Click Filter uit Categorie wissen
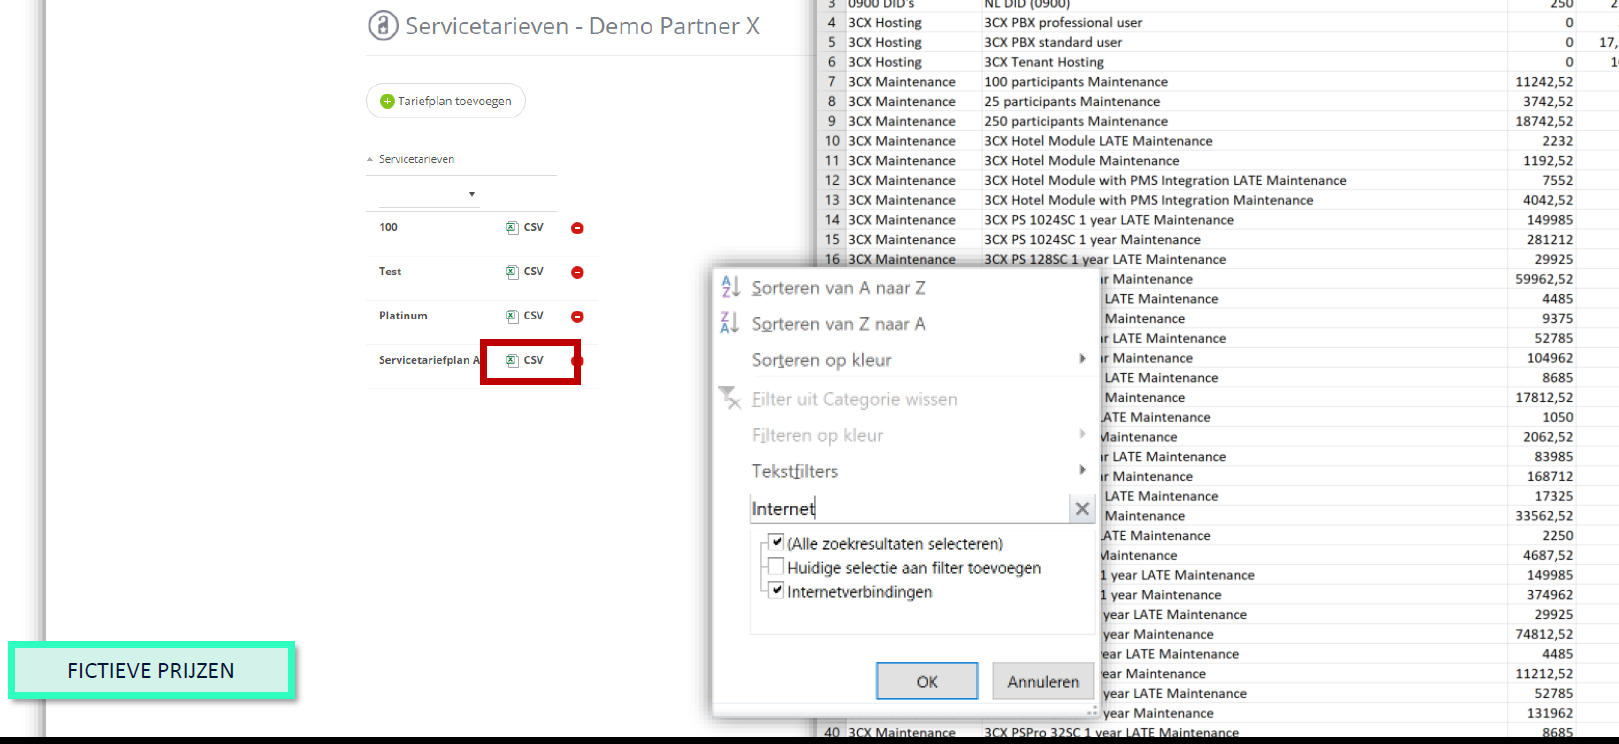The image size is (1619, 744). click(x=854, y=399)
